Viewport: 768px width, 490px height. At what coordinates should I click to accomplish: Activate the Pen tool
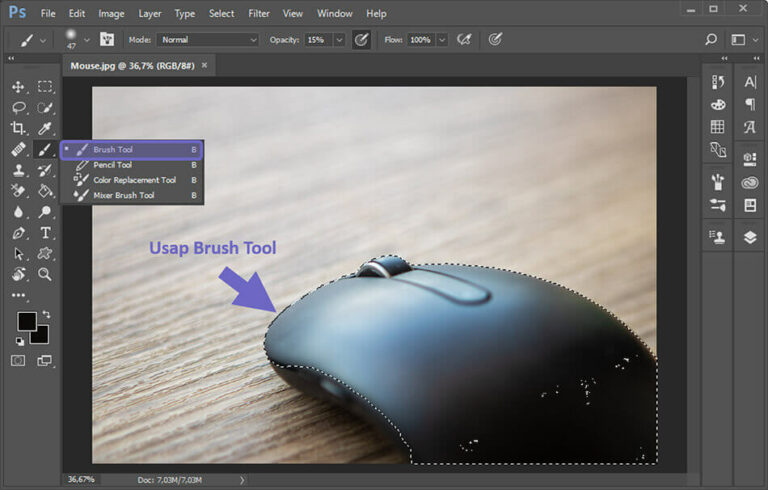(x=18, y=233)
